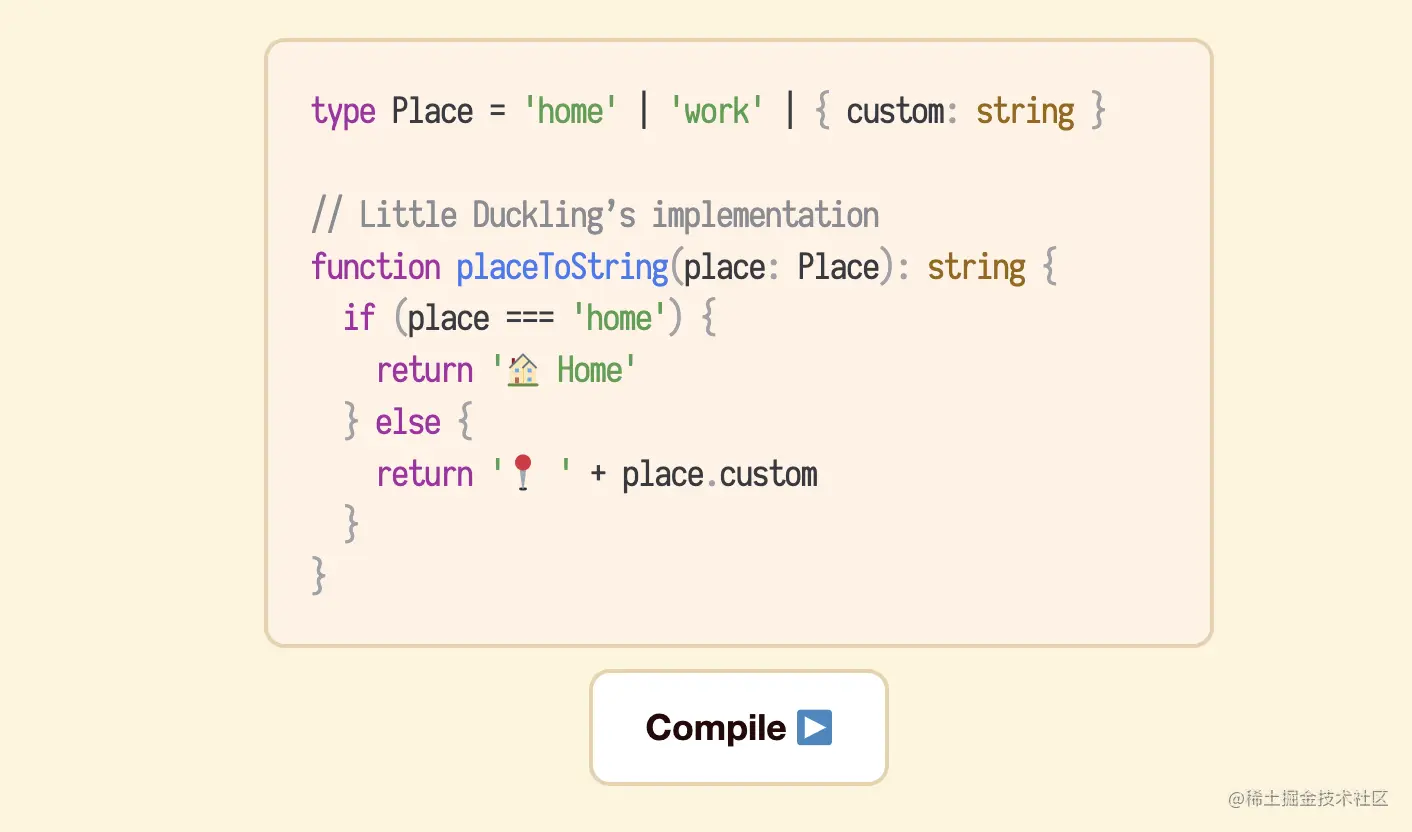The image size is (1412, 832).
Task: Click the Little Duckling's implementation comment
Action: (x=595, y=215)
